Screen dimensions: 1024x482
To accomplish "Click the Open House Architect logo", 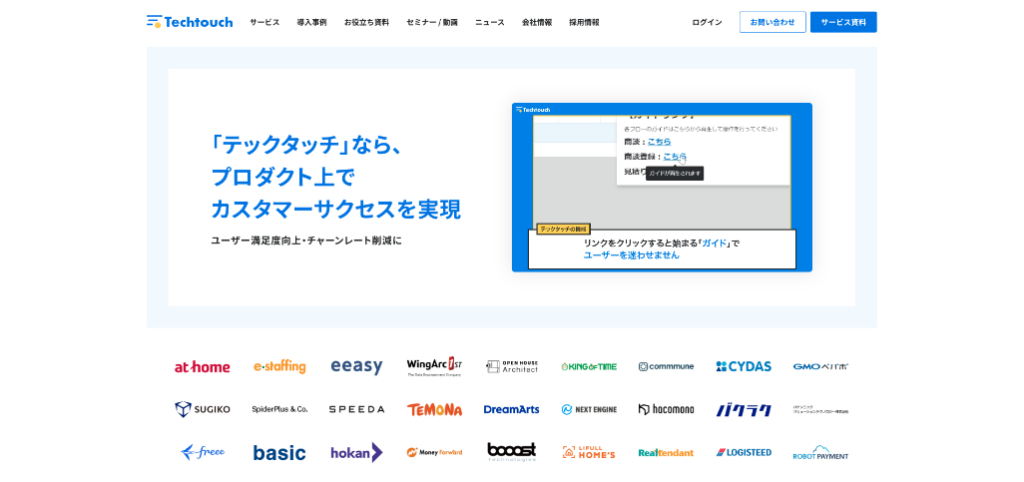I will click(512, 366).
